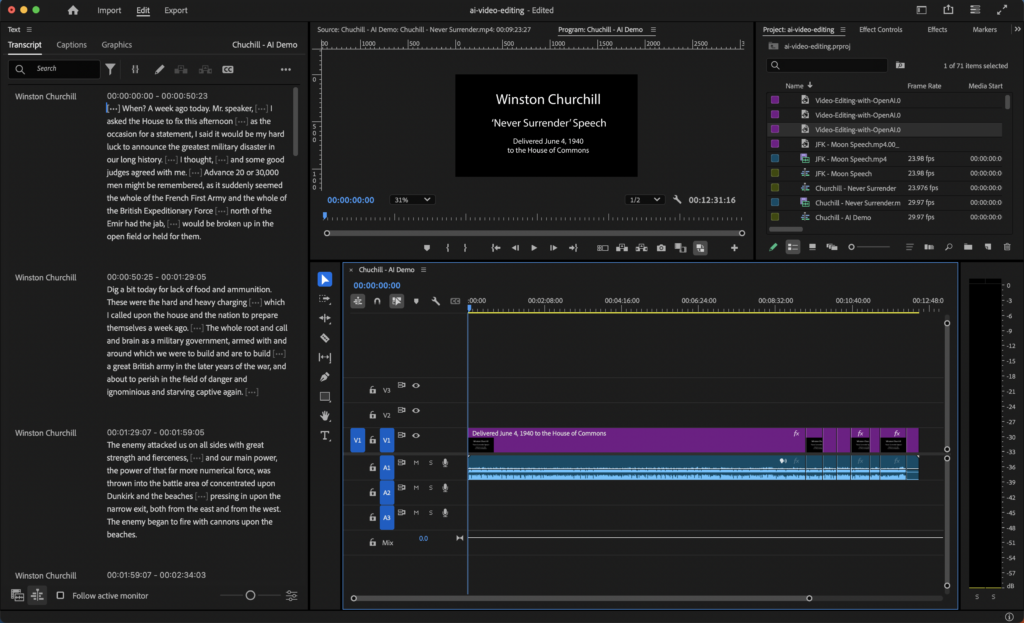Sort by Name column arrow
This screenshot has width=1024, height=623.
tap(810, 86)
